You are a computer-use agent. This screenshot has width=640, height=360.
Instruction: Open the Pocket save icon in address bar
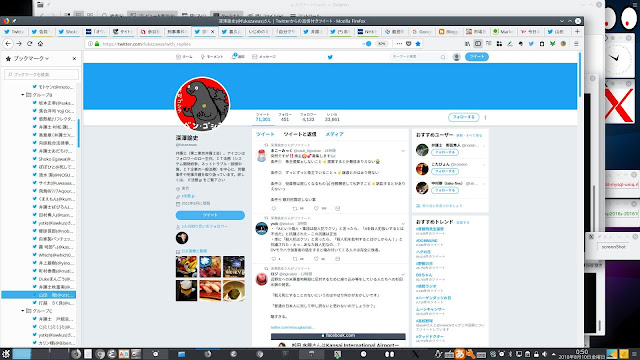(x=409, y=44)
